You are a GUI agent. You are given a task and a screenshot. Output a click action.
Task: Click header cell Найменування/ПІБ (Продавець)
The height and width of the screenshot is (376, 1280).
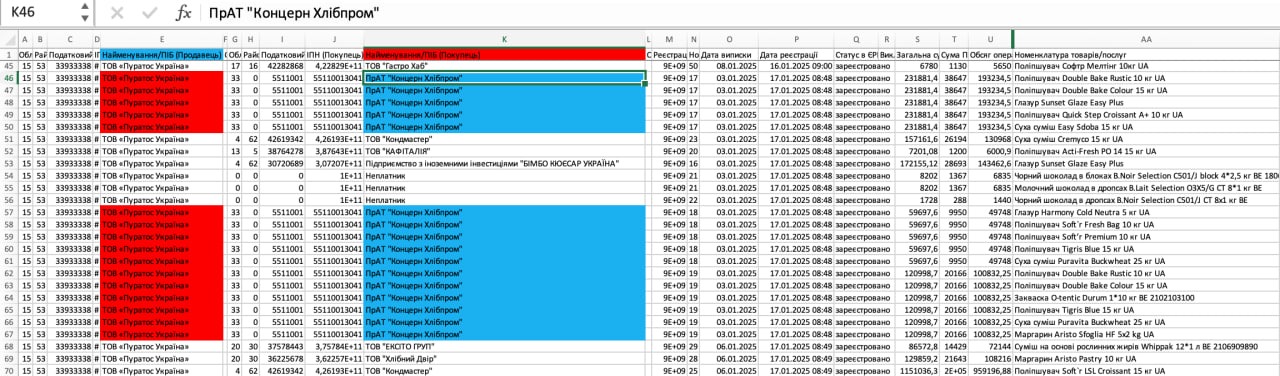pyautogui.click(x=161, y=54)
